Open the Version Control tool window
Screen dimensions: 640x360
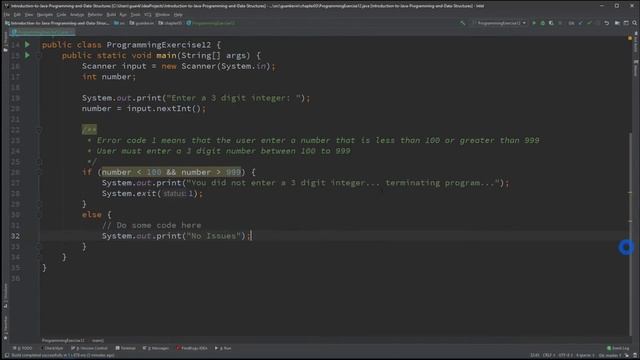click(89, 348)
